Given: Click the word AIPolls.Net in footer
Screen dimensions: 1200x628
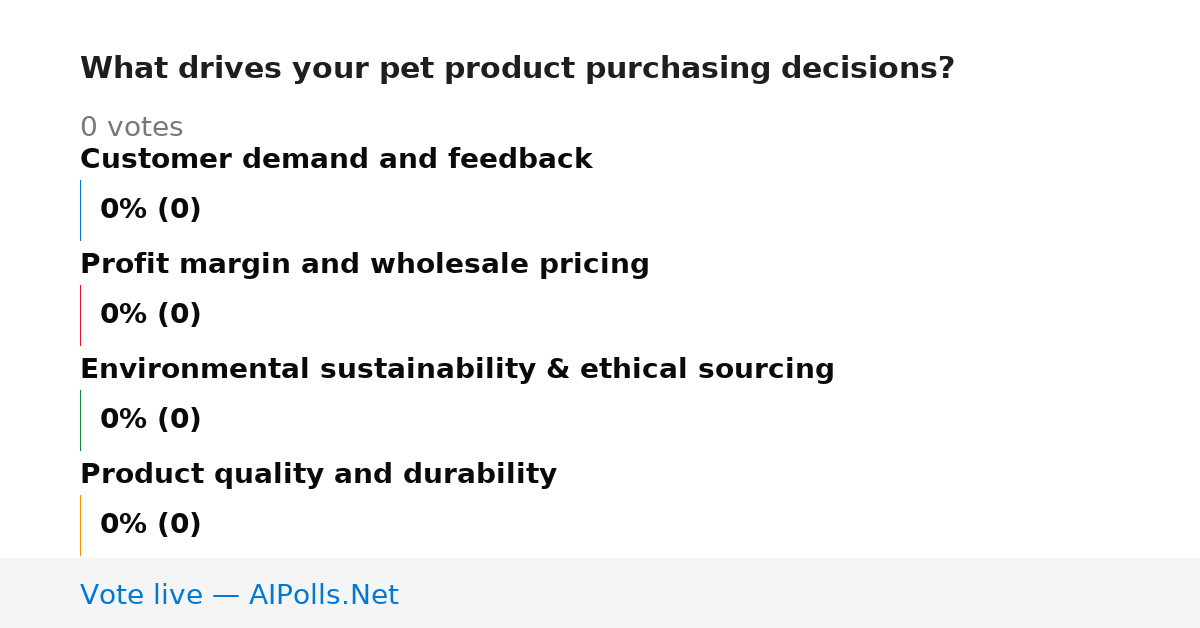Looking at the screenshot, I should tap(324, 595).
